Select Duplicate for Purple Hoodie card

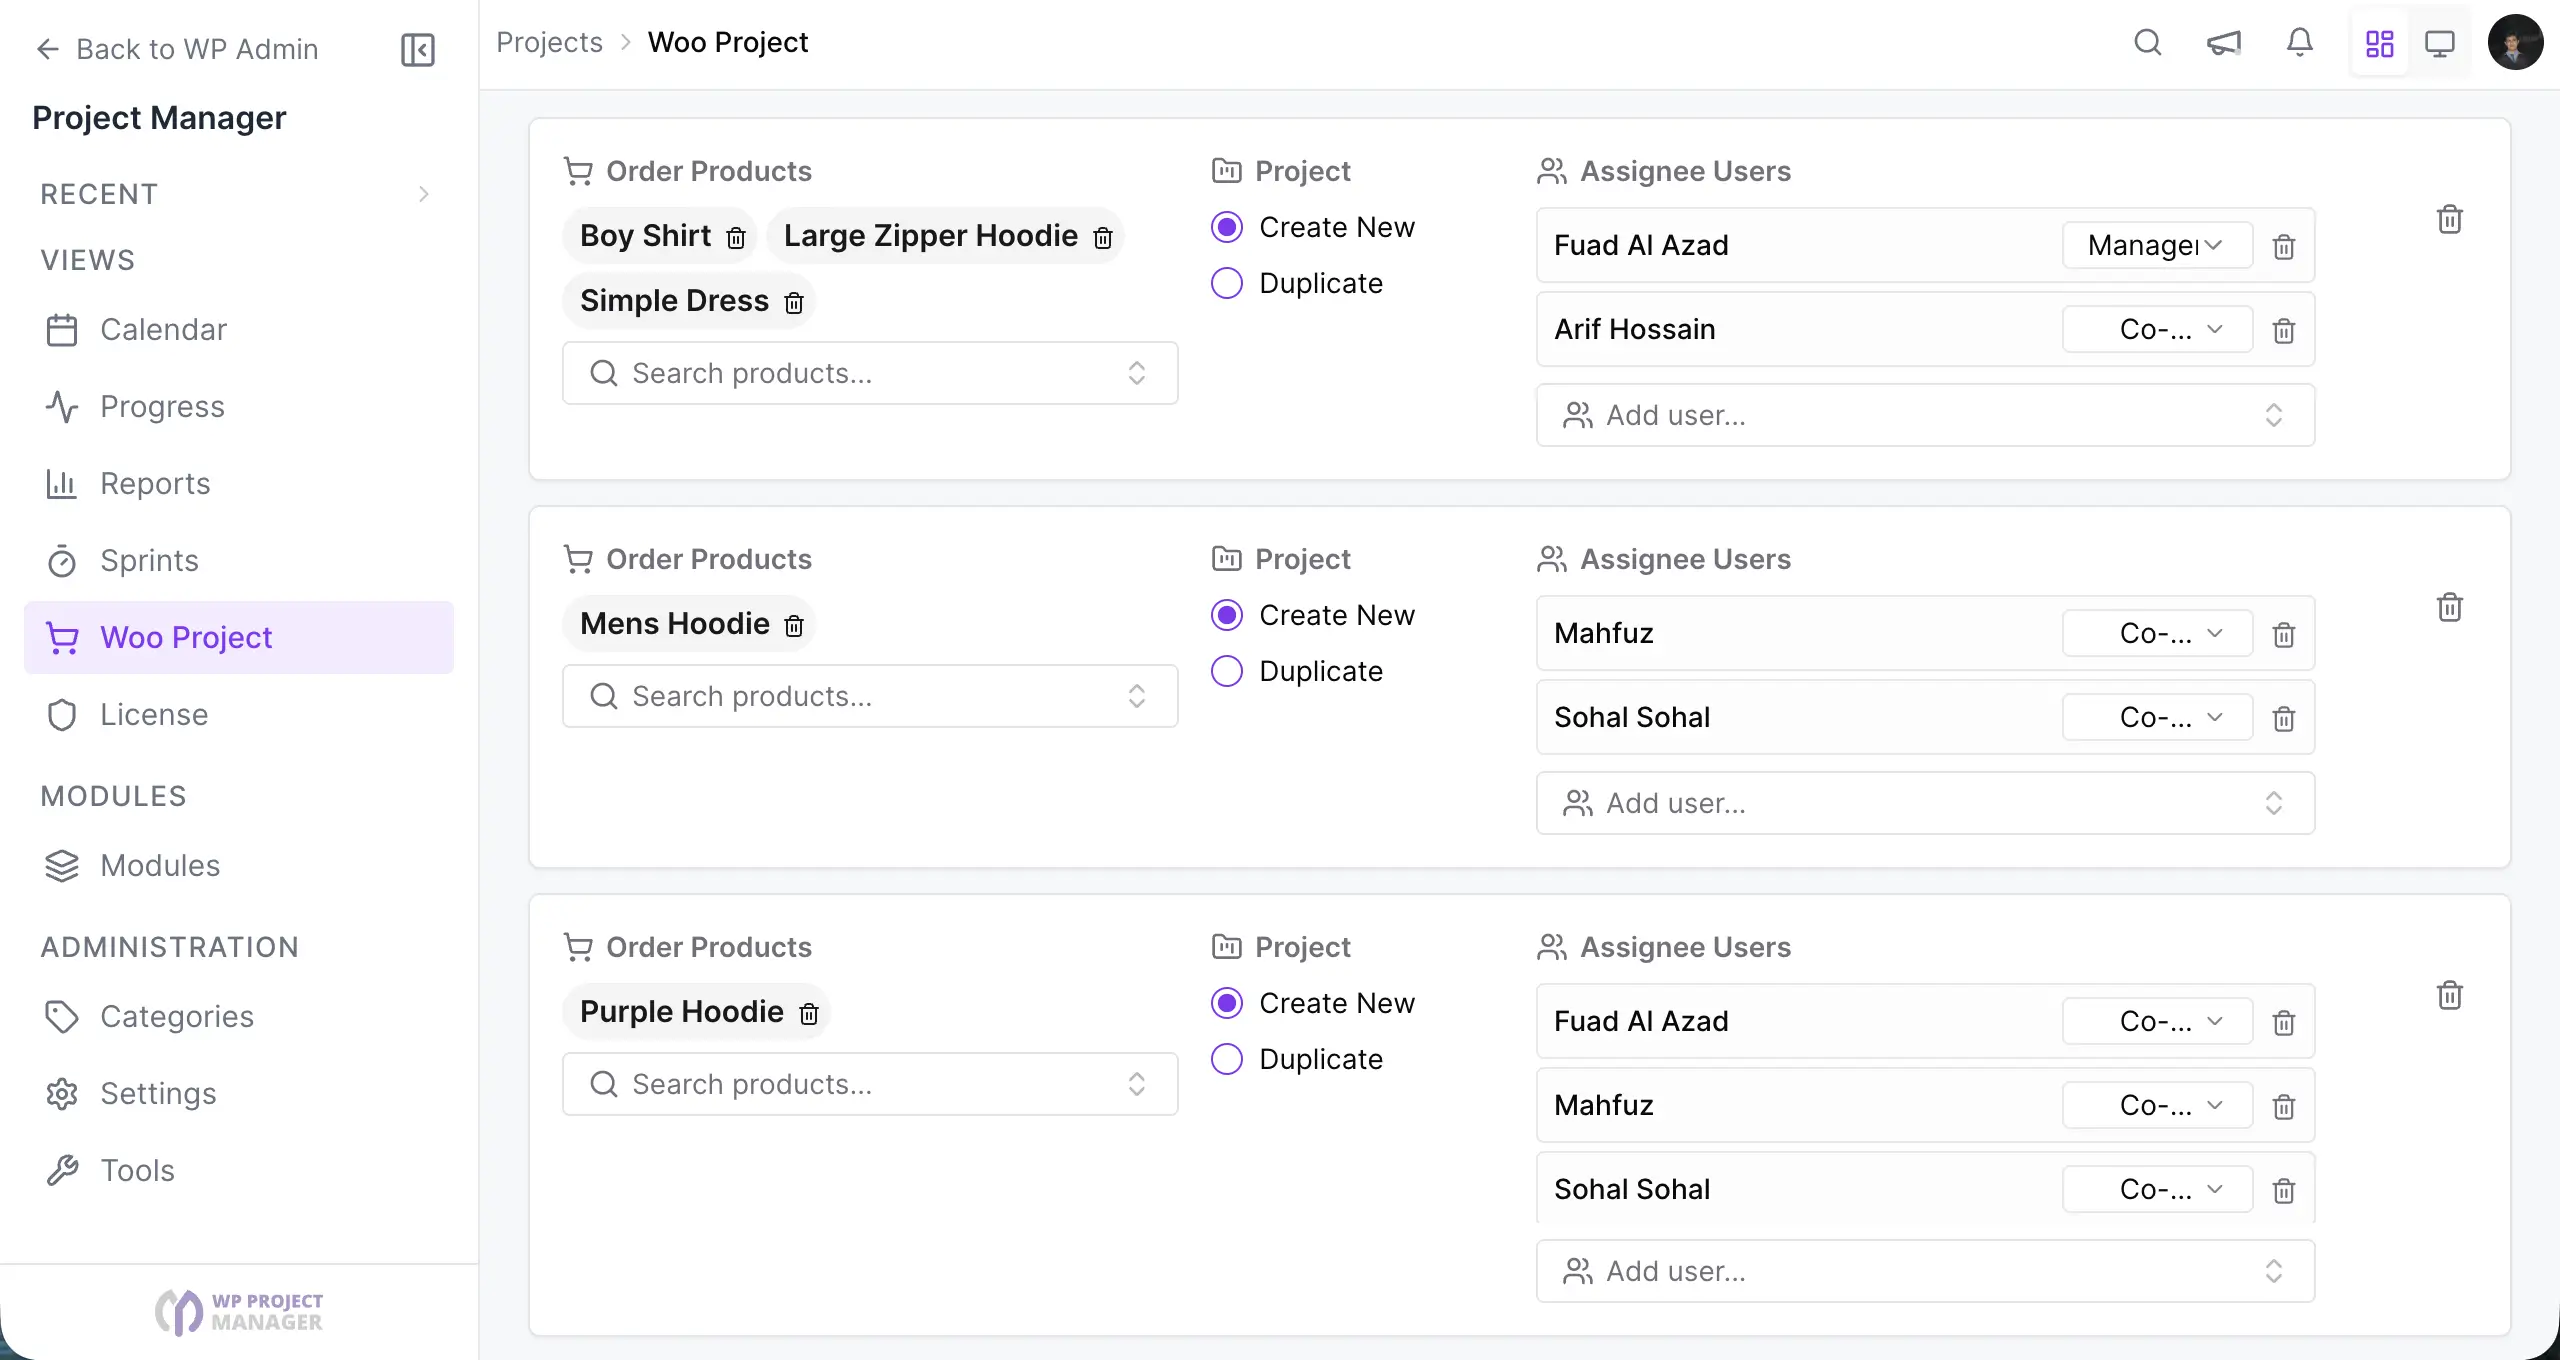[x=1227, y=1059]
